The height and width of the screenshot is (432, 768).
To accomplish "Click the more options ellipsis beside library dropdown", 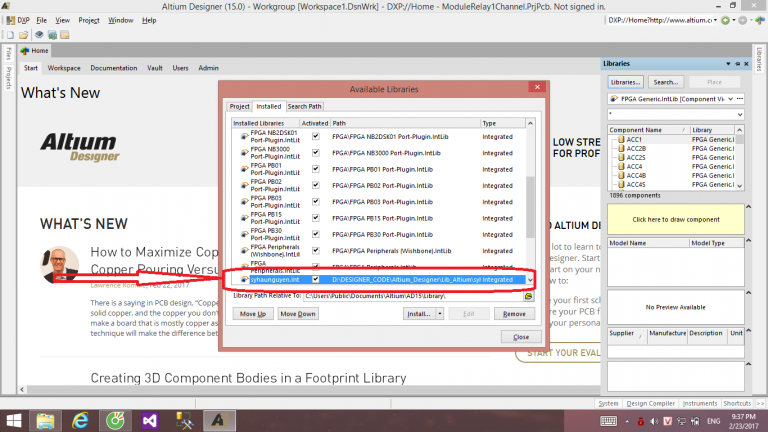I will (740, 99).
